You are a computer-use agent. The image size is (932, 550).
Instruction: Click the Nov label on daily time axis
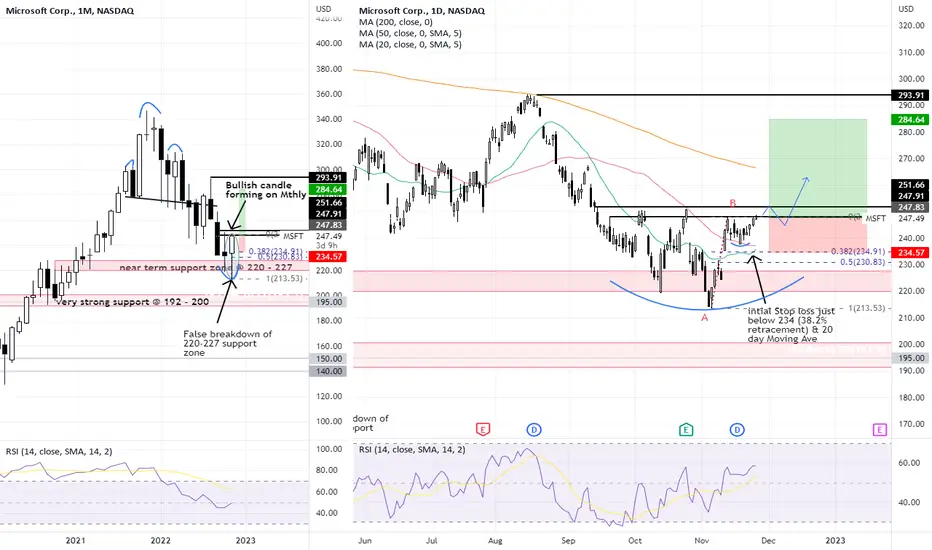(x=702, y=540)
